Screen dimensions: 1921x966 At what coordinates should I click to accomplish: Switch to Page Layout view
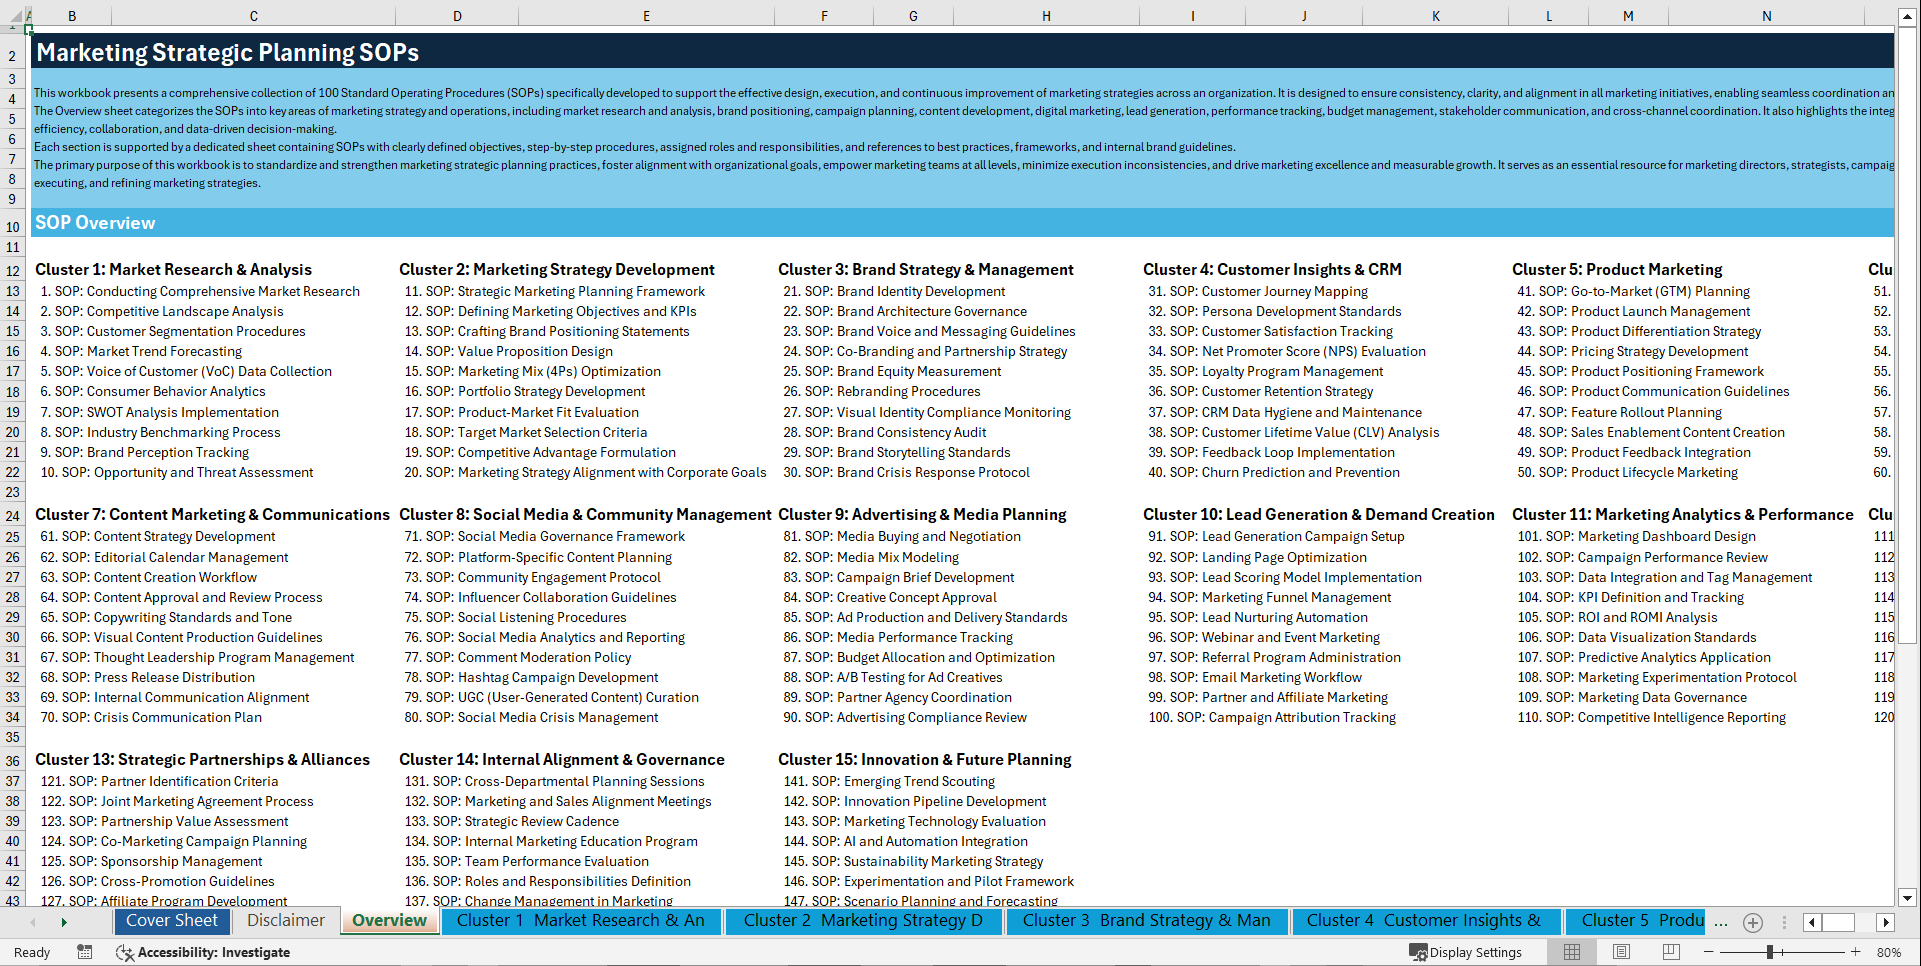[1621, 952]
